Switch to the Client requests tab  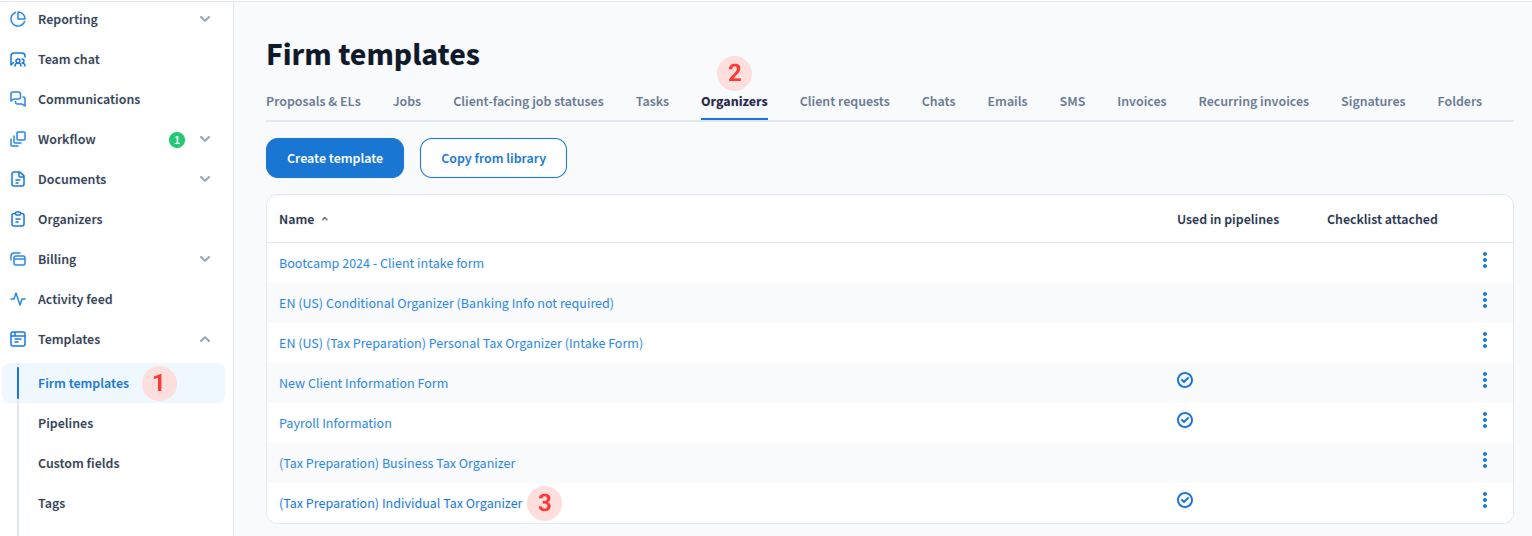tap(844, 101)
